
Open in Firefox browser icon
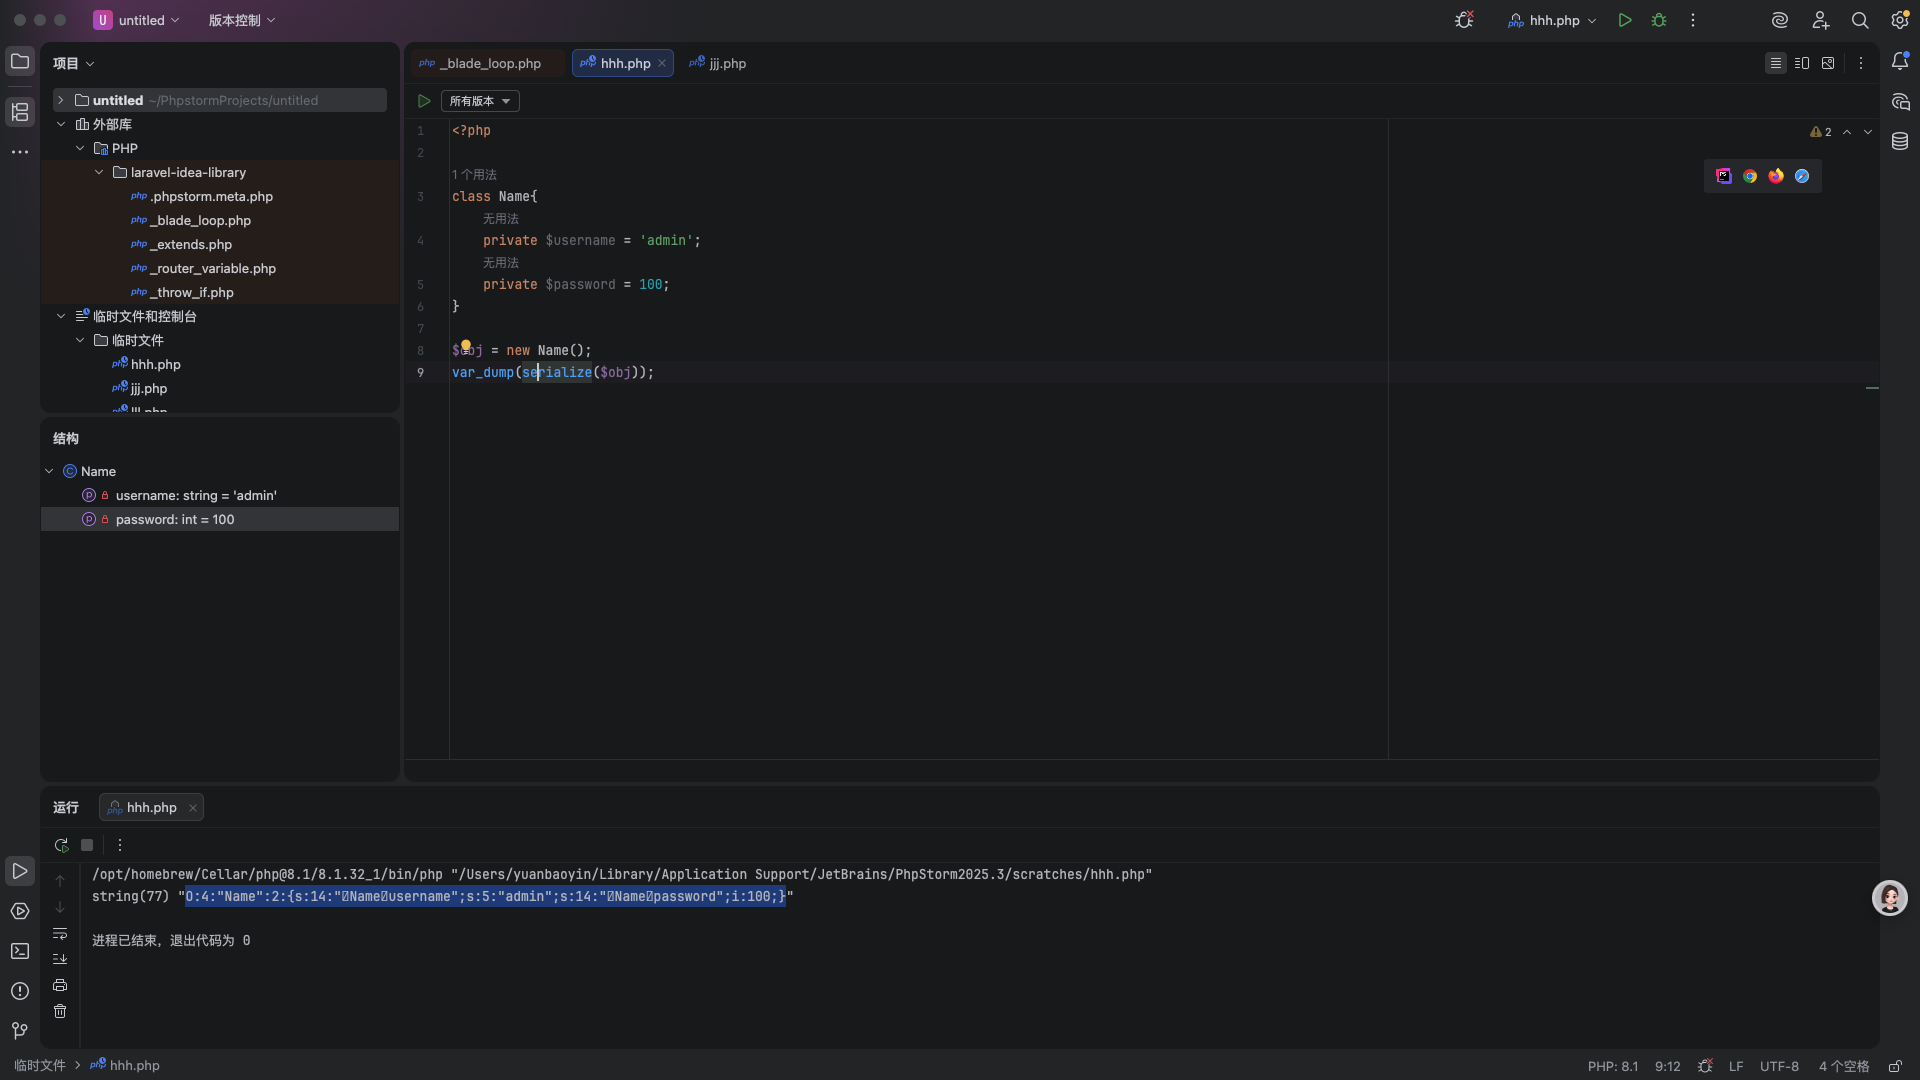pyautogui.click(x=1776, y=176)
